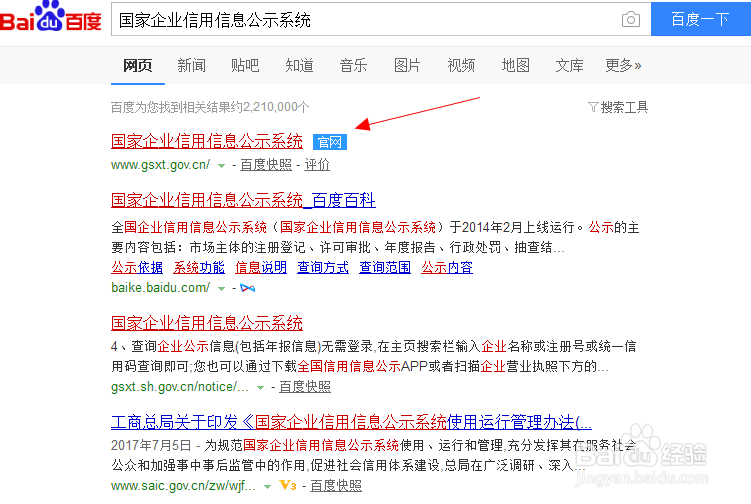Click the 评价 link

click(317, 165)
